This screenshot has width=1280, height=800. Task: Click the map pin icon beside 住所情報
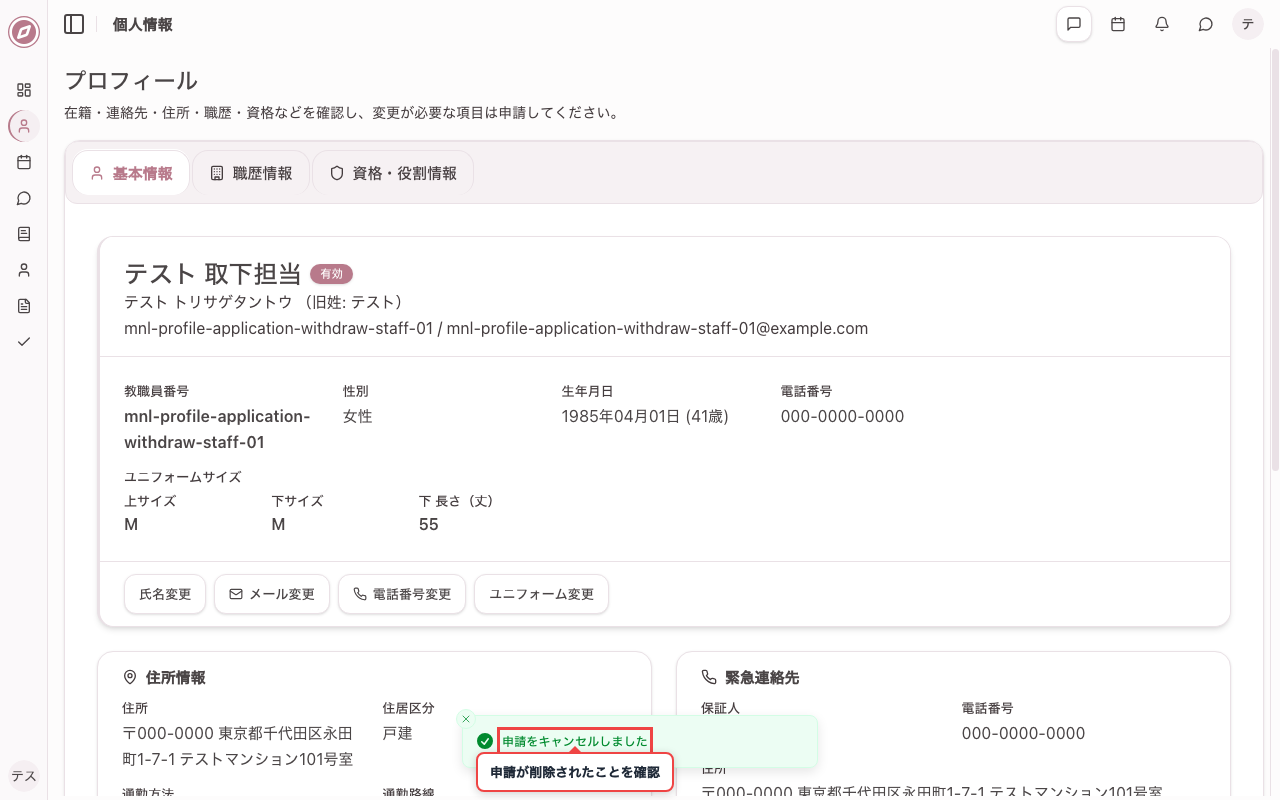130,677
